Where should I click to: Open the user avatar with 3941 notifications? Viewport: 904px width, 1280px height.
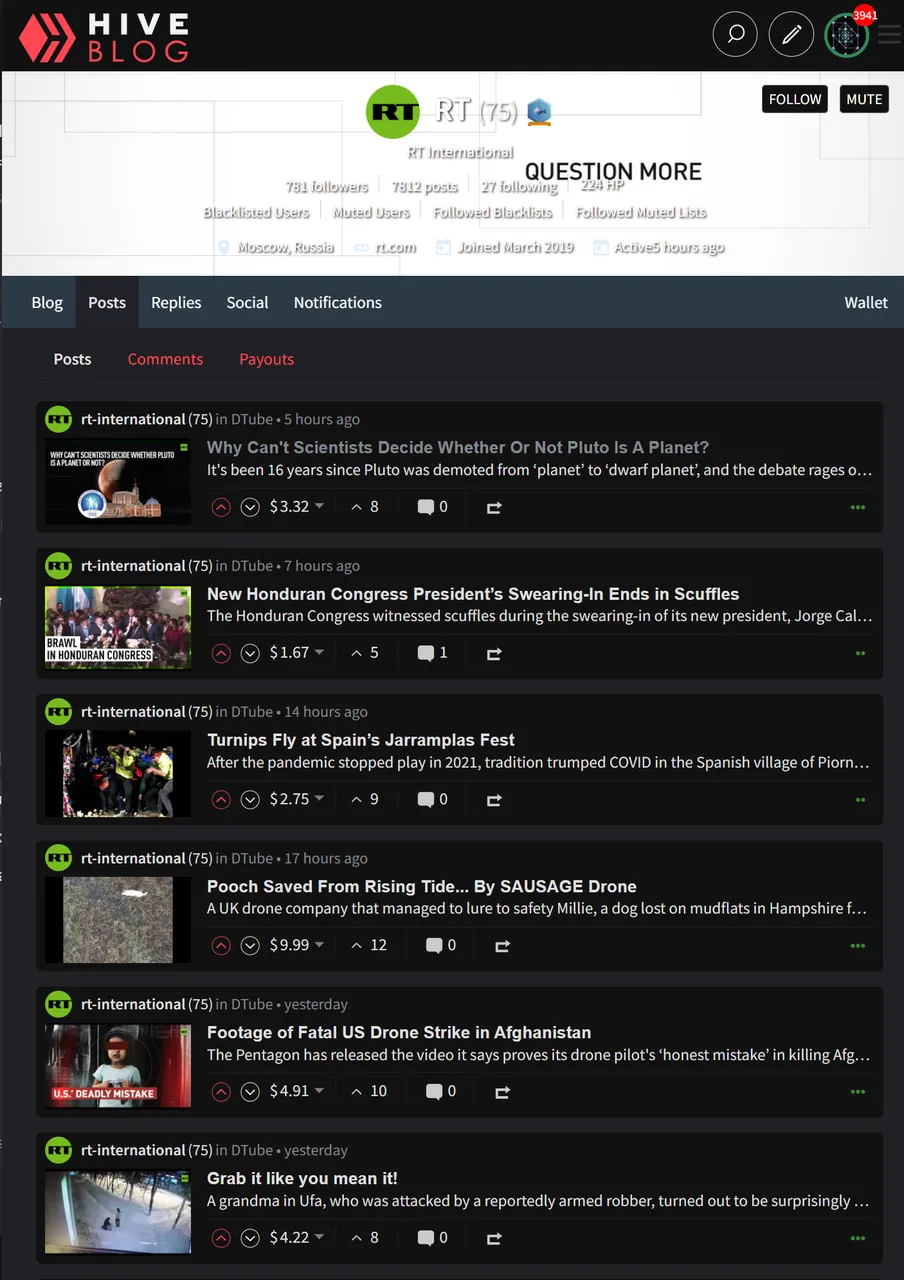[846, 35]
